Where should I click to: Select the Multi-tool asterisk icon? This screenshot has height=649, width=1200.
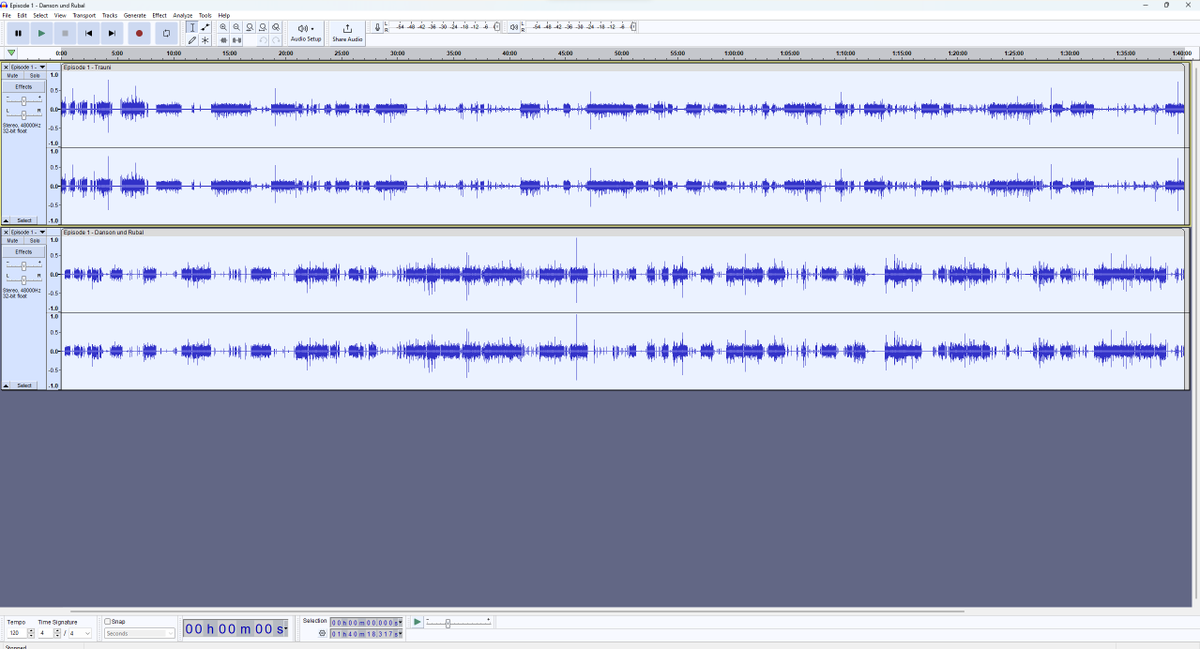click(x=205, y=40)
